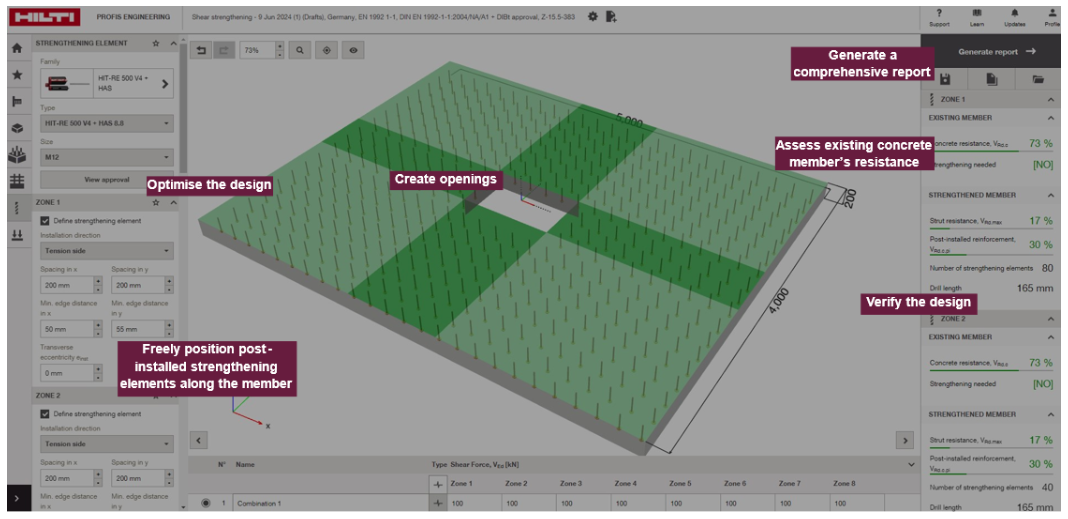
Task: Increase Zone 1 Spacing in x stepper
Action: coord(97,281)
